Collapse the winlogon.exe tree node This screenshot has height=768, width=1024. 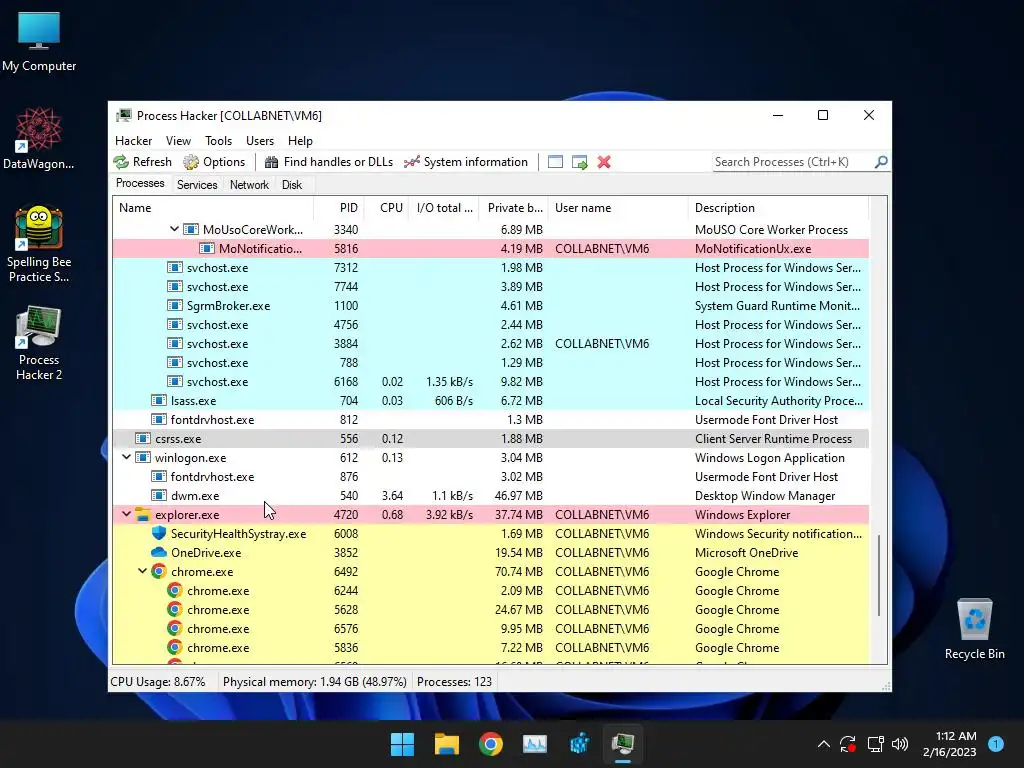pyautogui.click(x=126, y=458)
